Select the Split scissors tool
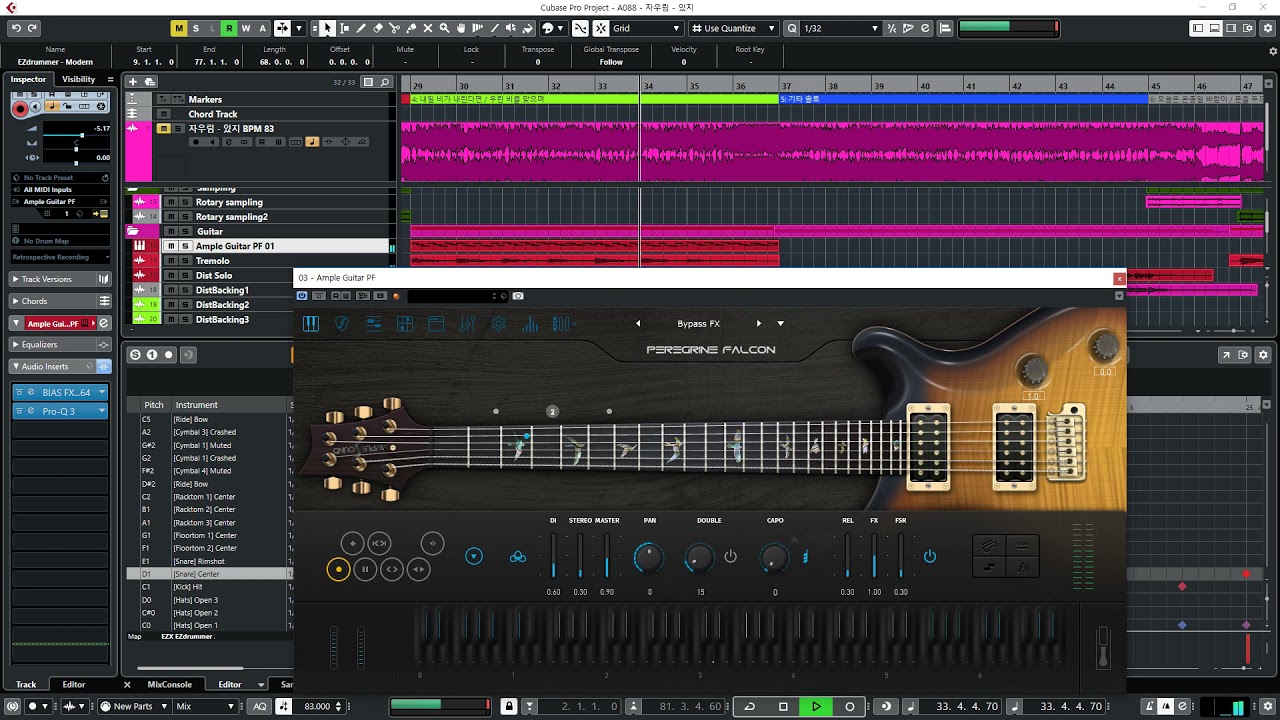Screen dimensions: 1280x720 pyautogui.click(x=395, y=28)
